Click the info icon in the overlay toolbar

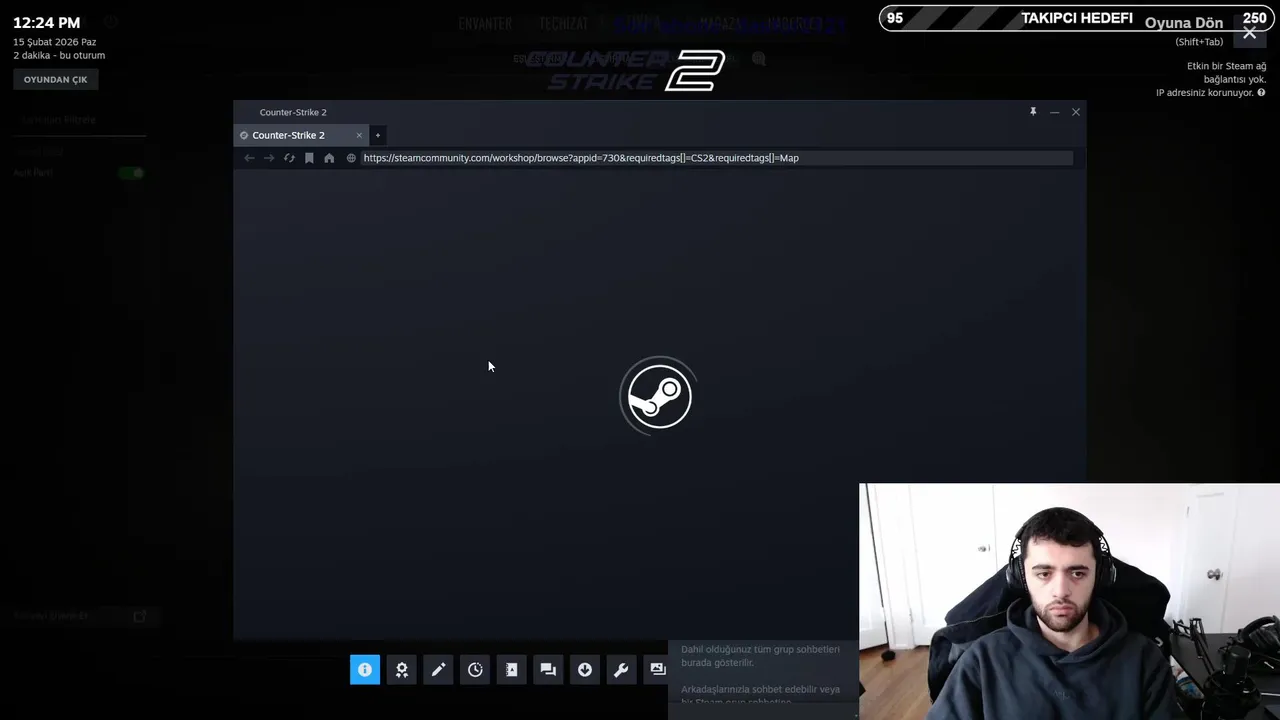tap(365, 670)
